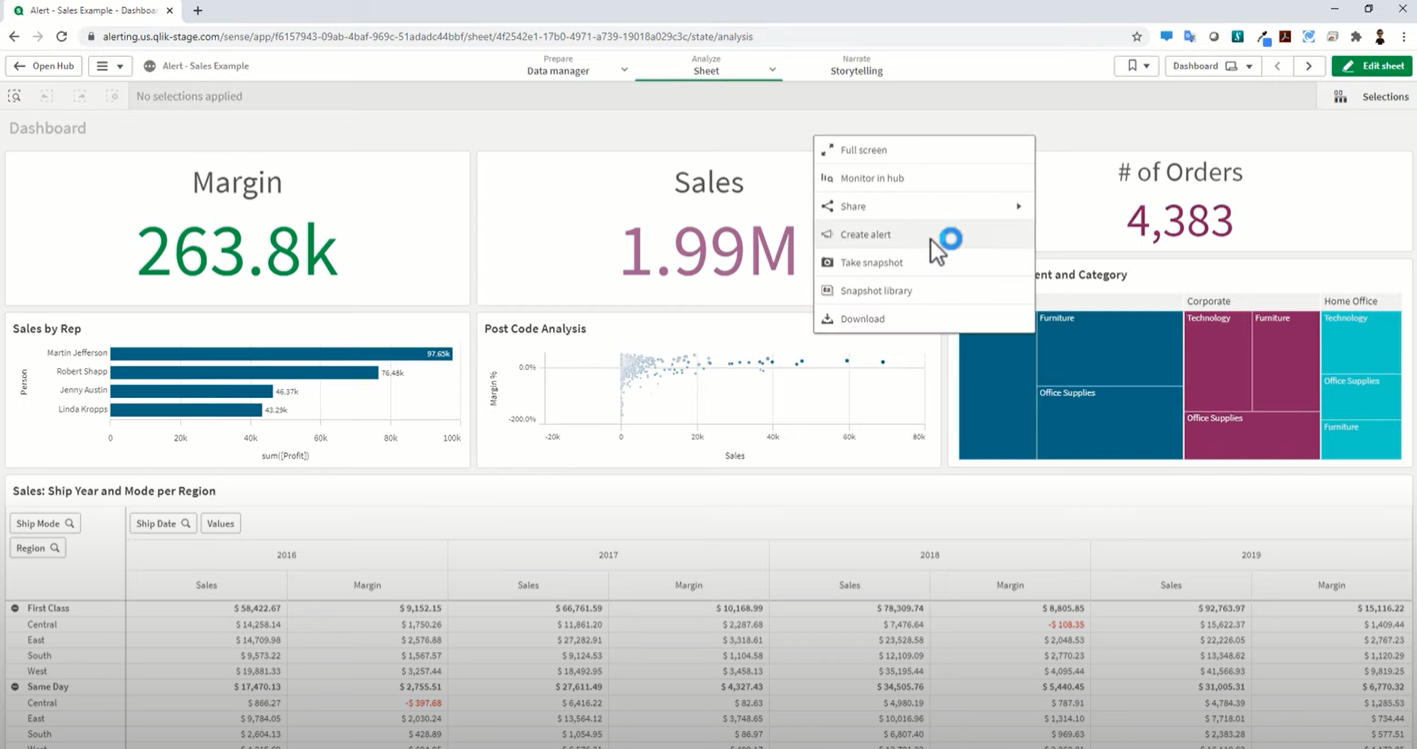This screenshot has height=749, width=1417.
Task: Expand the Analyze Sheet dropdown arrow
Action: (x=772, y=70)
